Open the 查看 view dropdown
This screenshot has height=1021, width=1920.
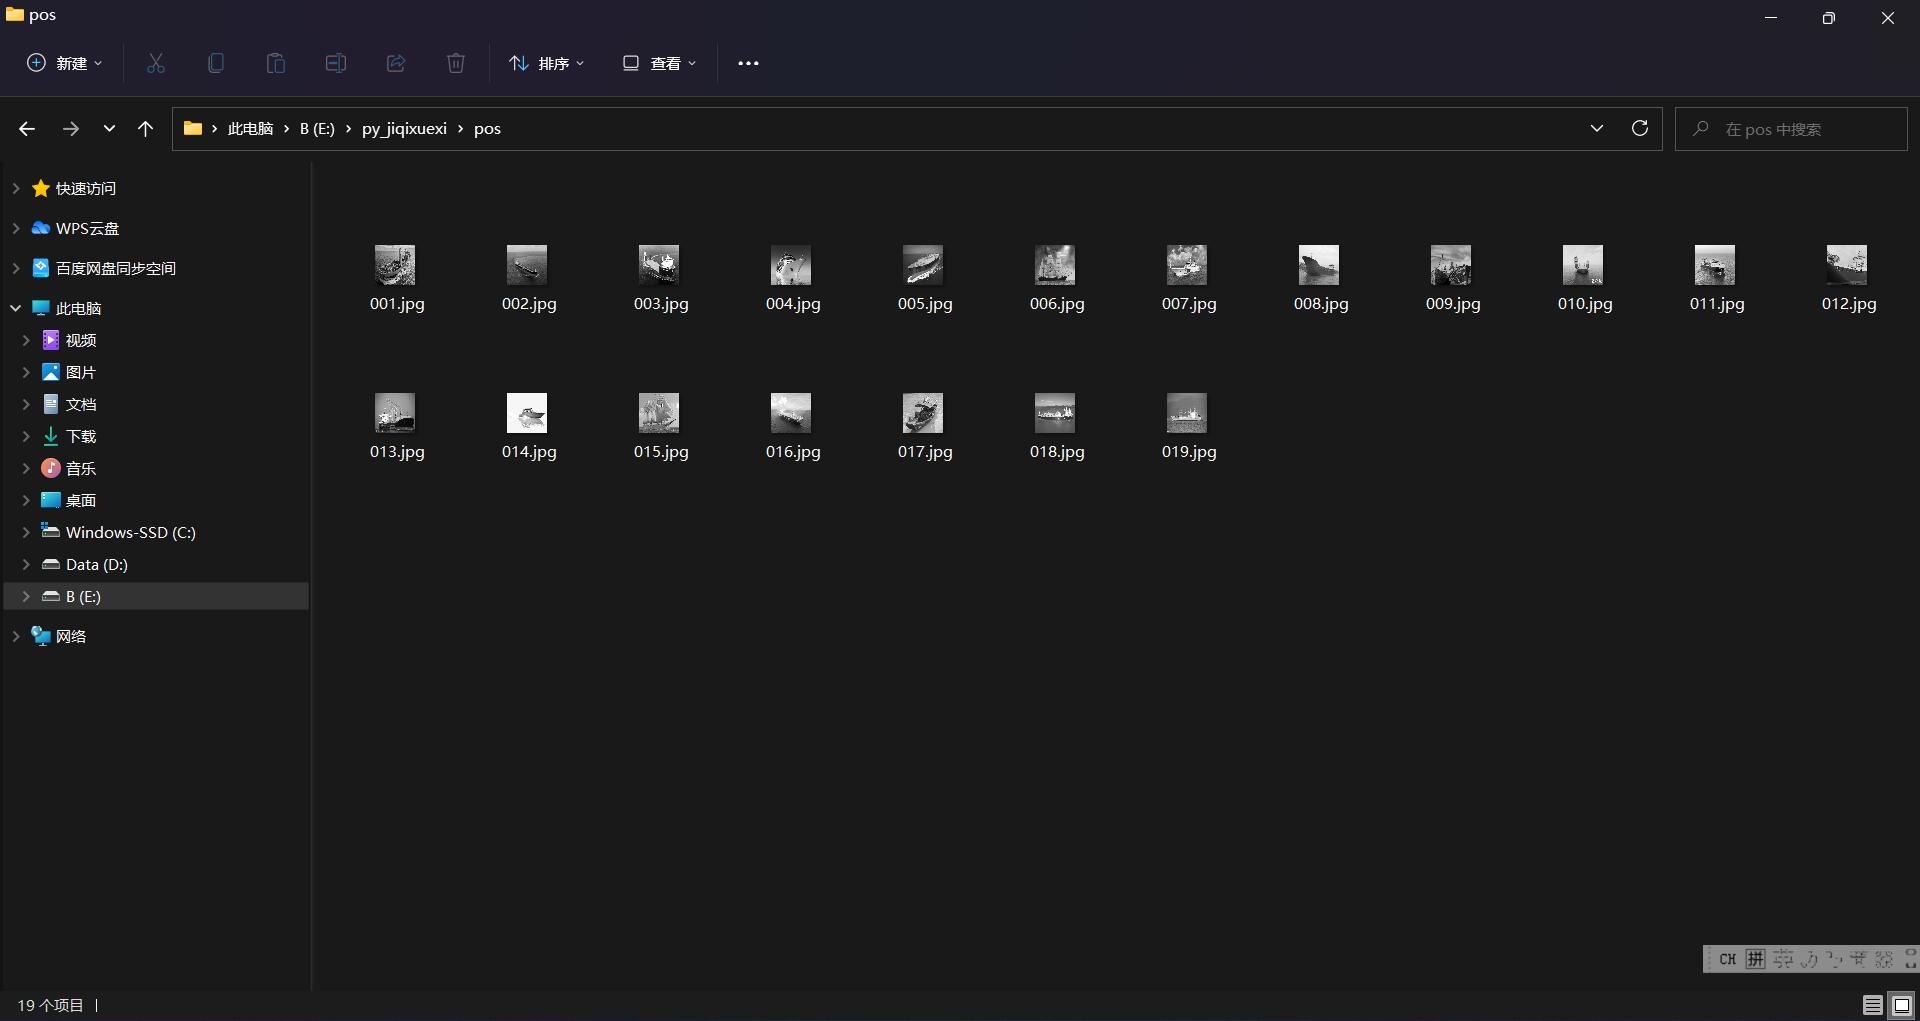point(659,63)
